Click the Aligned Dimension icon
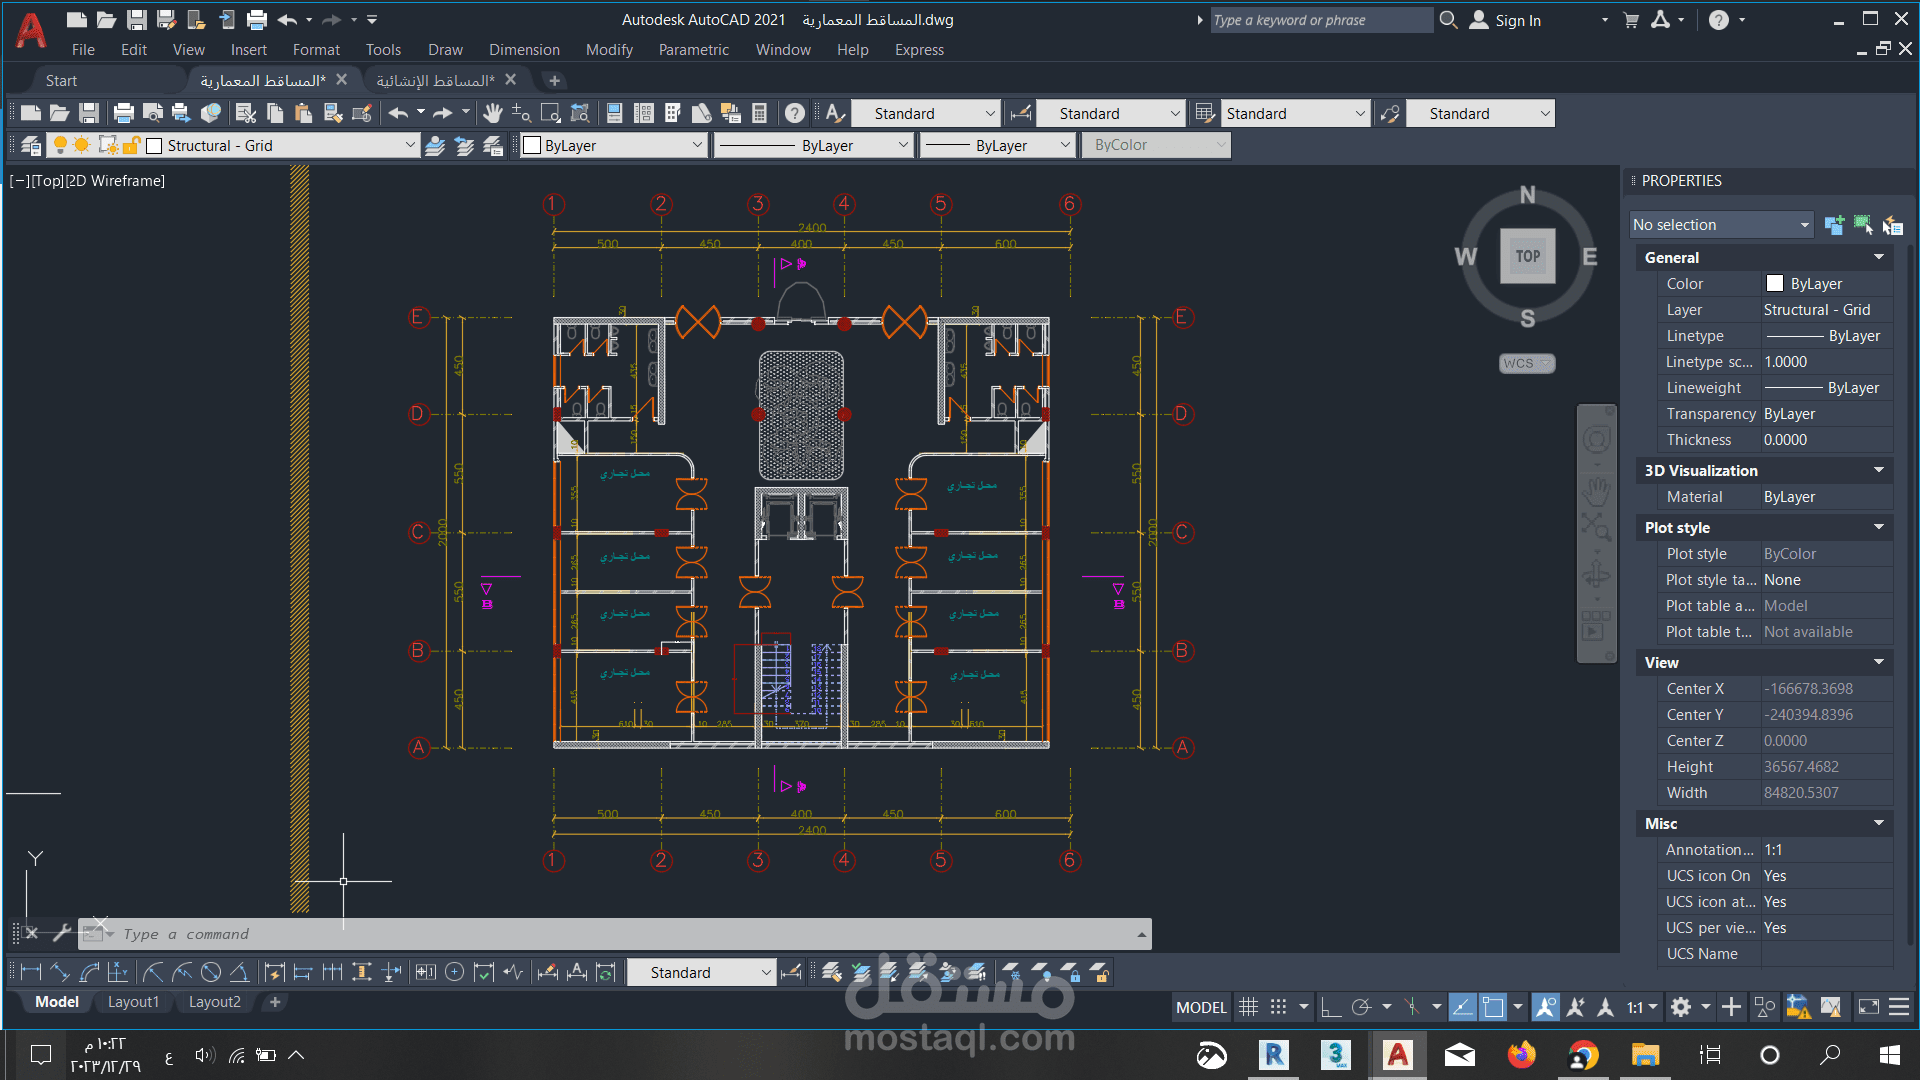The height and width of the screenshot is (1080, 1920). click(x=60, y=973)
